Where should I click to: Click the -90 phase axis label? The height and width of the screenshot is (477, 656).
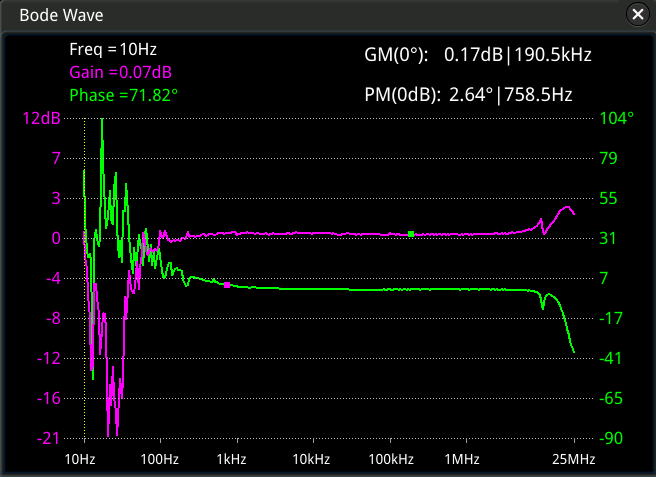click(x=611, y=438)
